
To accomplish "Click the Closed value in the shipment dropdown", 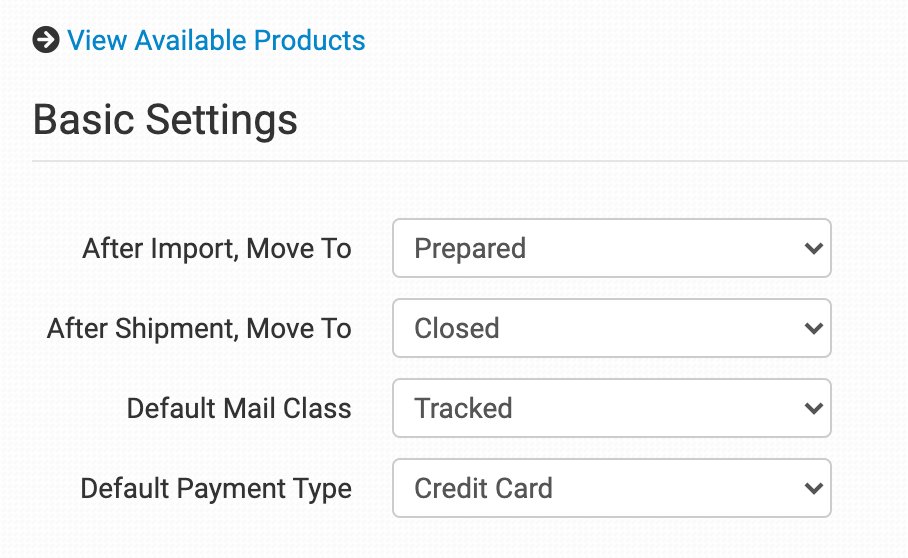I will [x=457, y=328].
